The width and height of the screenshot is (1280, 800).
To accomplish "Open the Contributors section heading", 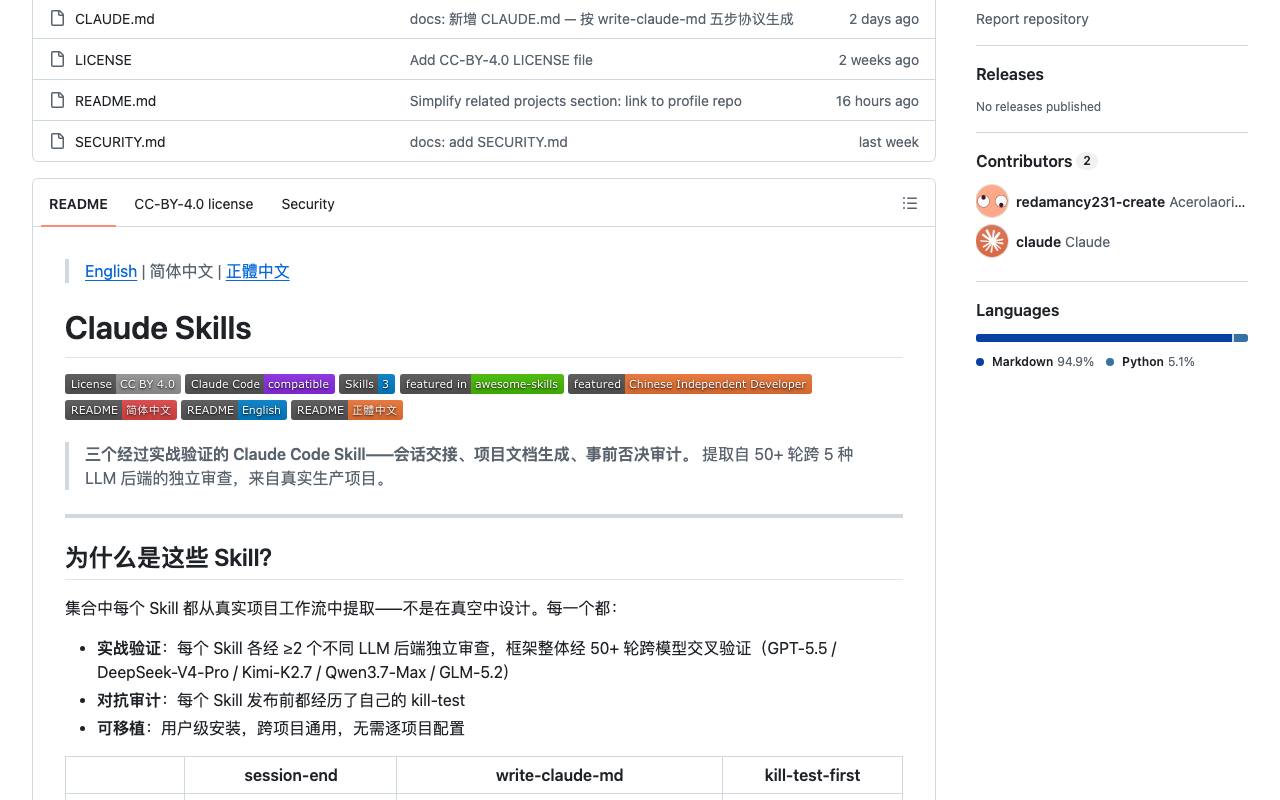I will click(x=1024, y=161).
